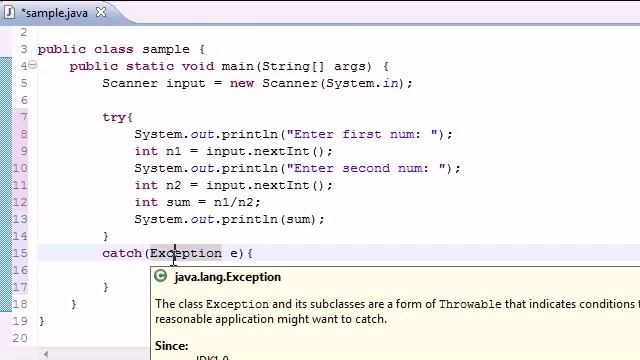
Task: Click the Javadoc description text in tooltip
Action: [396, 311]
